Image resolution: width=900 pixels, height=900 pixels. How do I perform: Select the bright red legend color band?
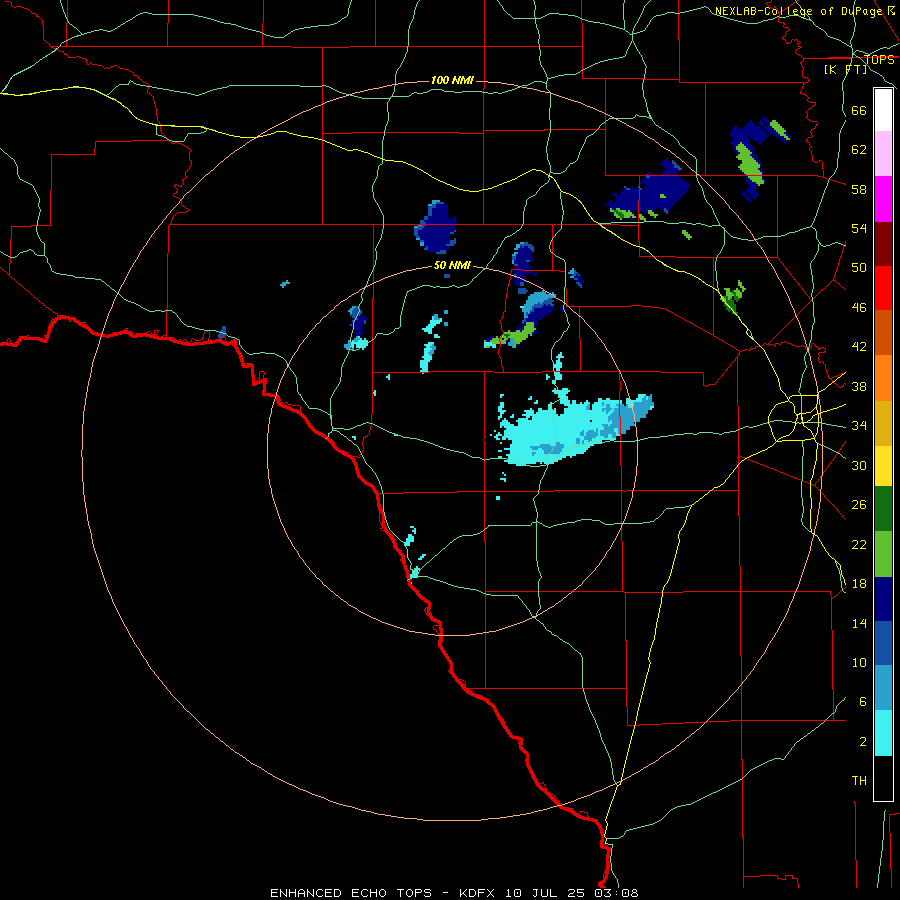(883, 288)
